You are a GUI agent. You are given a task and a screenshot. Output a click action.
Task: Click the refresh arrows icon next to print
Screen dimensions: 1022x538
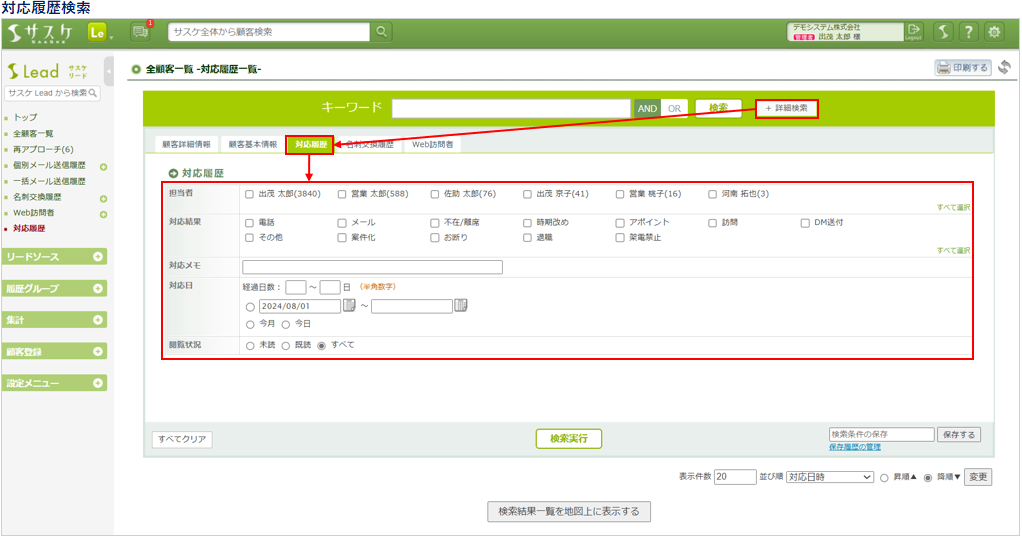(1003, 68)
